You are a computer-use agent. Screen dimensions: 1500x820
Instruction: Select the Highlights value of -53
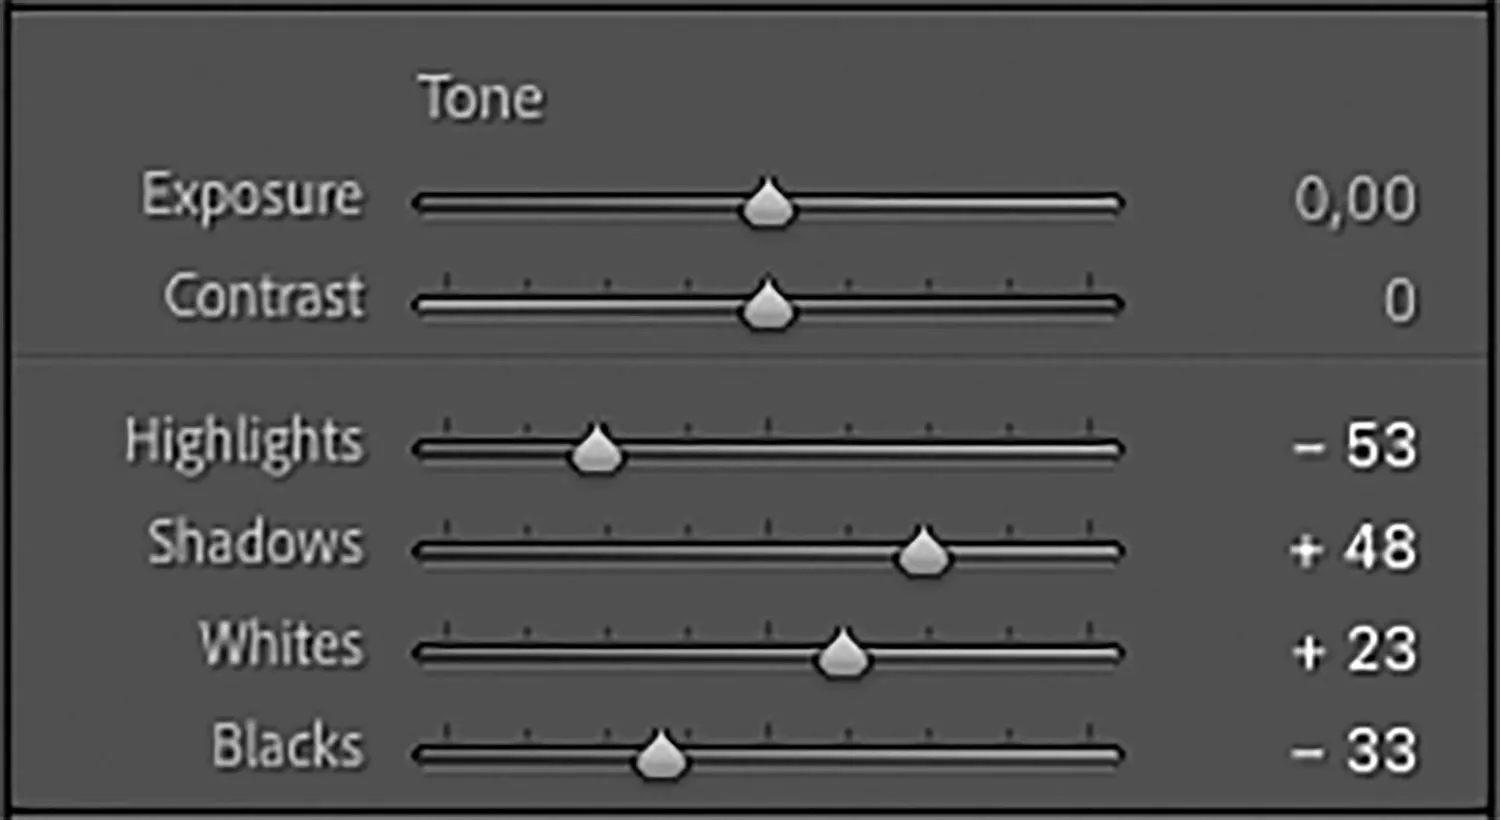pos(1355,446)
